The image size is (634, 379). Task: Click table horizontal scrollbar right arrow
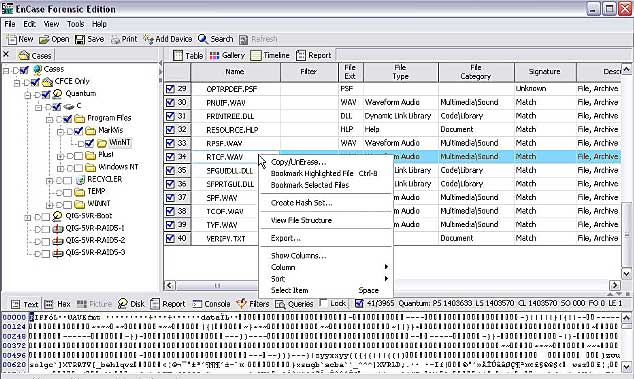[615, 285]
